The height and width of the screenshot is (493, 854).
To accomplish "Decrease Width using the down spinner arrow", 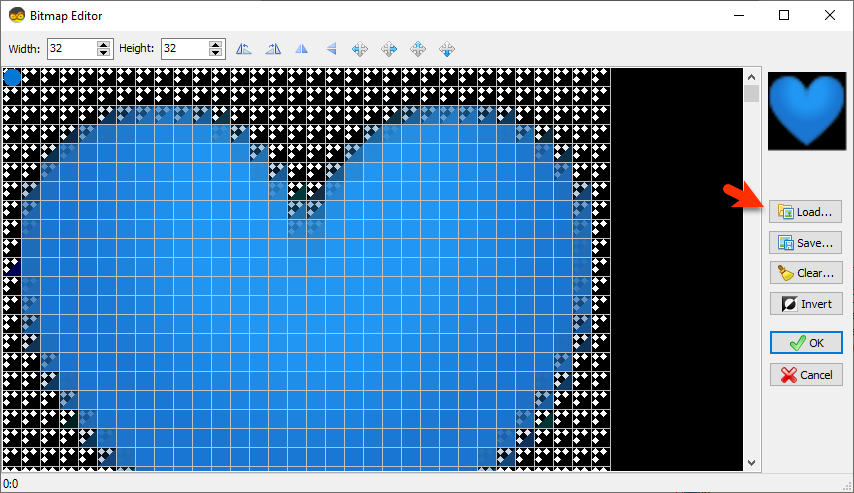I will (x=103, y=53).
